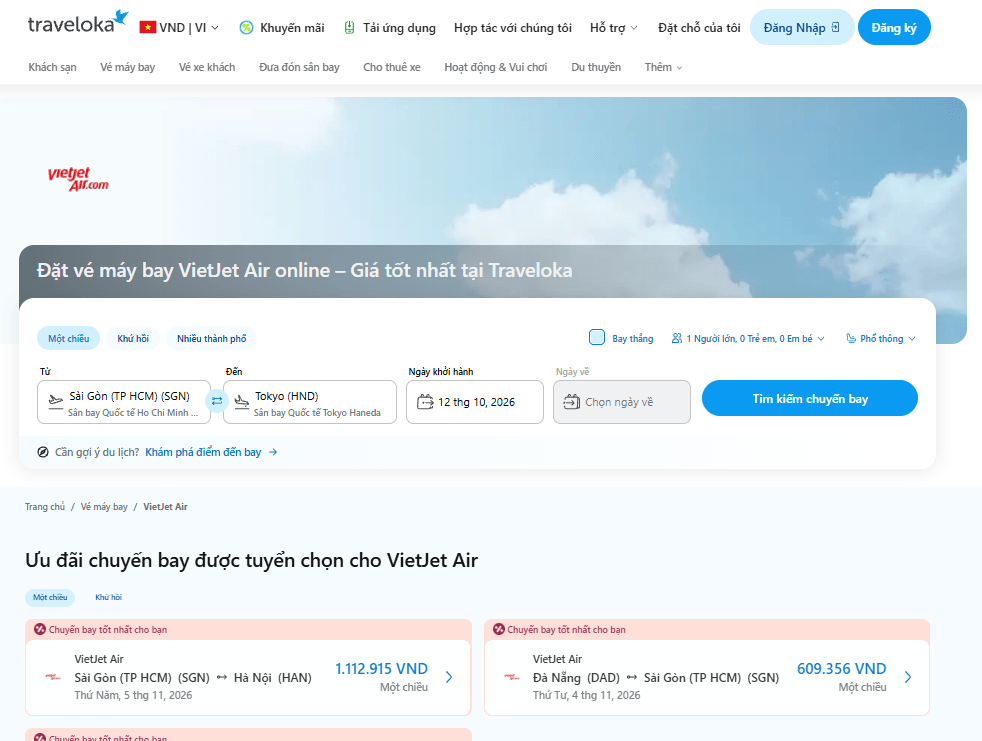Swap origin and destination airports
This screenshot has height=741, width=982.
[217, 401]
